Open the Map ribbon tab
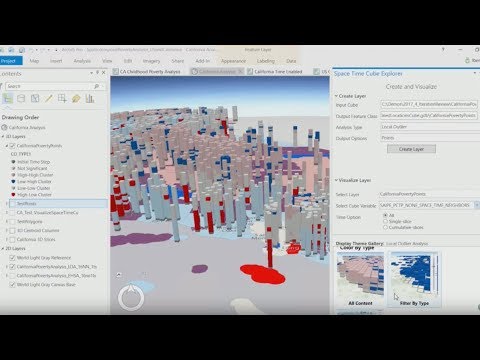Screen dimensions: 480x360 point(34,61)
